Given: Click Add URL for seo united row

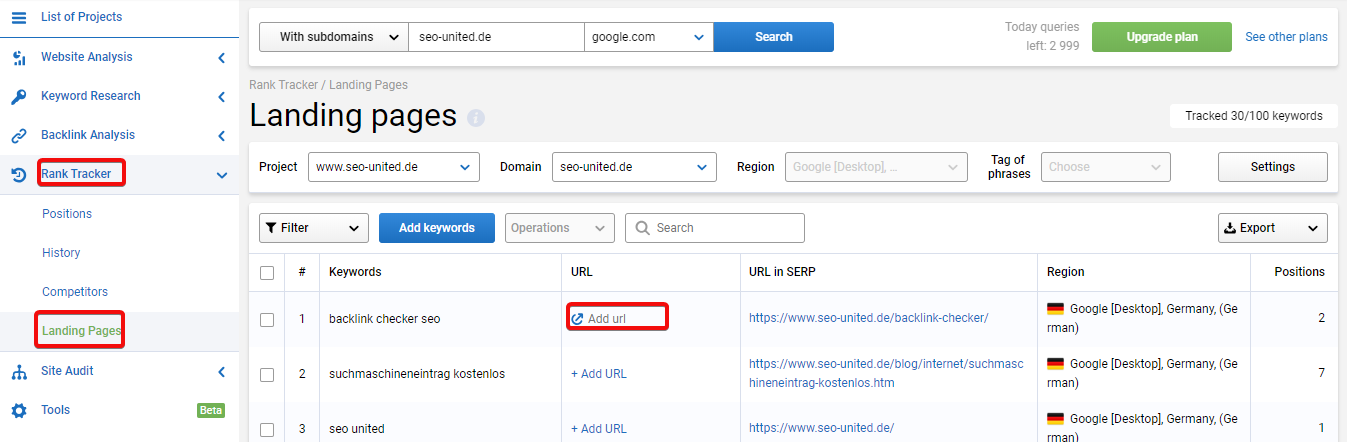Looking at the screenshot, I should [x=599, y=429].
